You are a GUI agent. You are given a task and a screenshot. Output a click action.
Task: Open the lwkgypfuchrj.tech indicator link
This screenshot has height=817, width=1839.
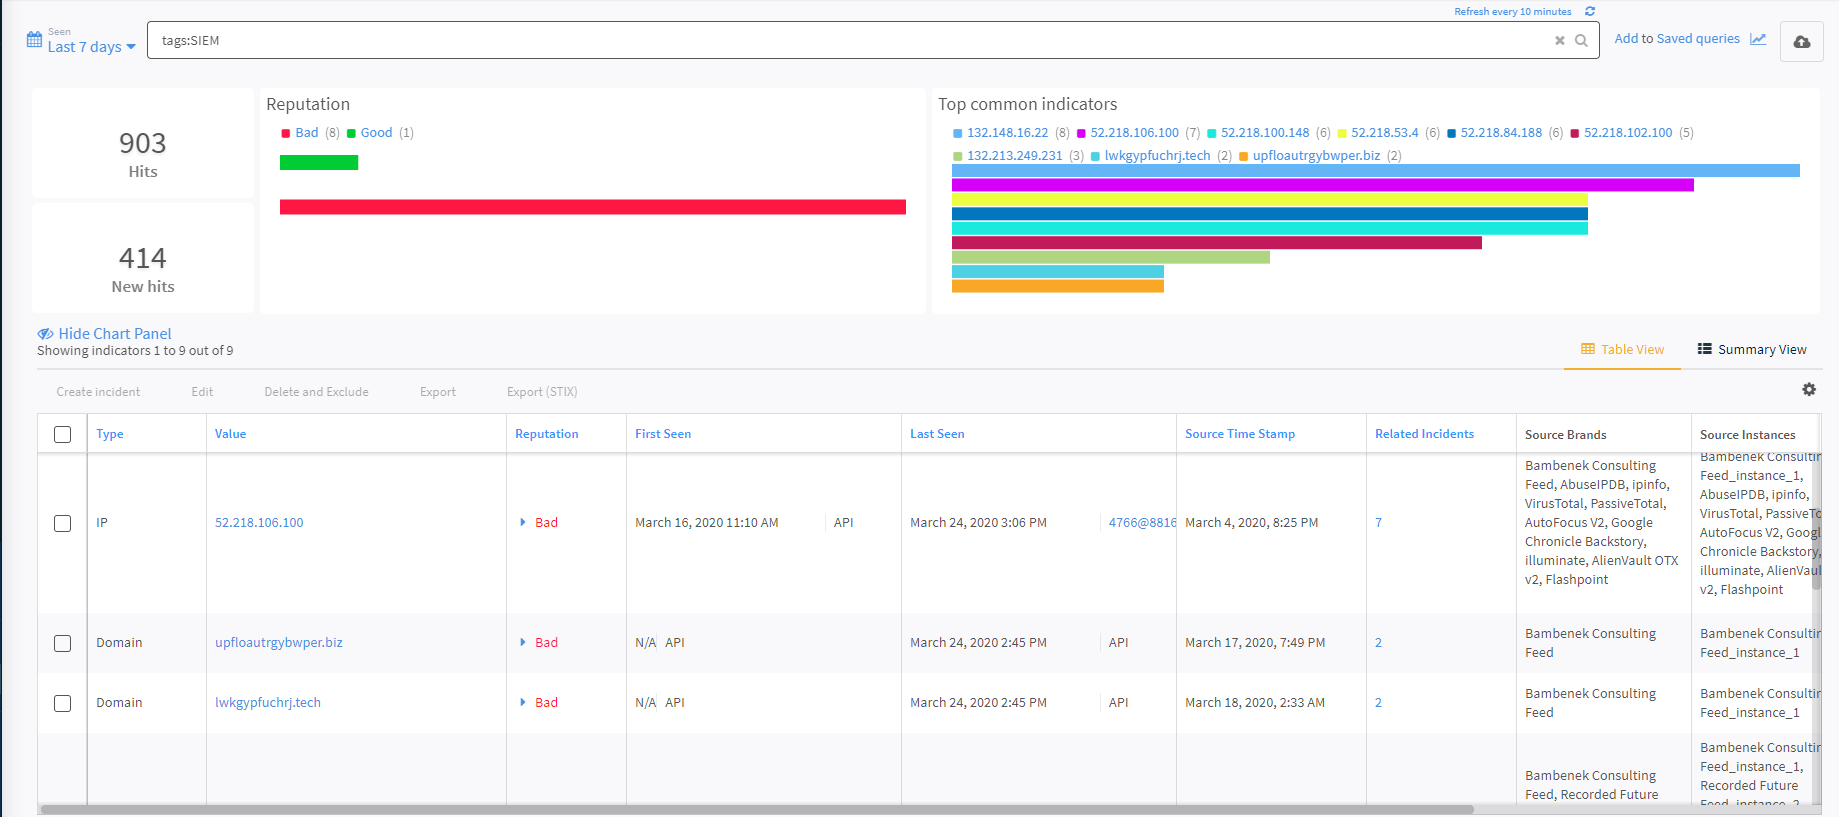267,703
